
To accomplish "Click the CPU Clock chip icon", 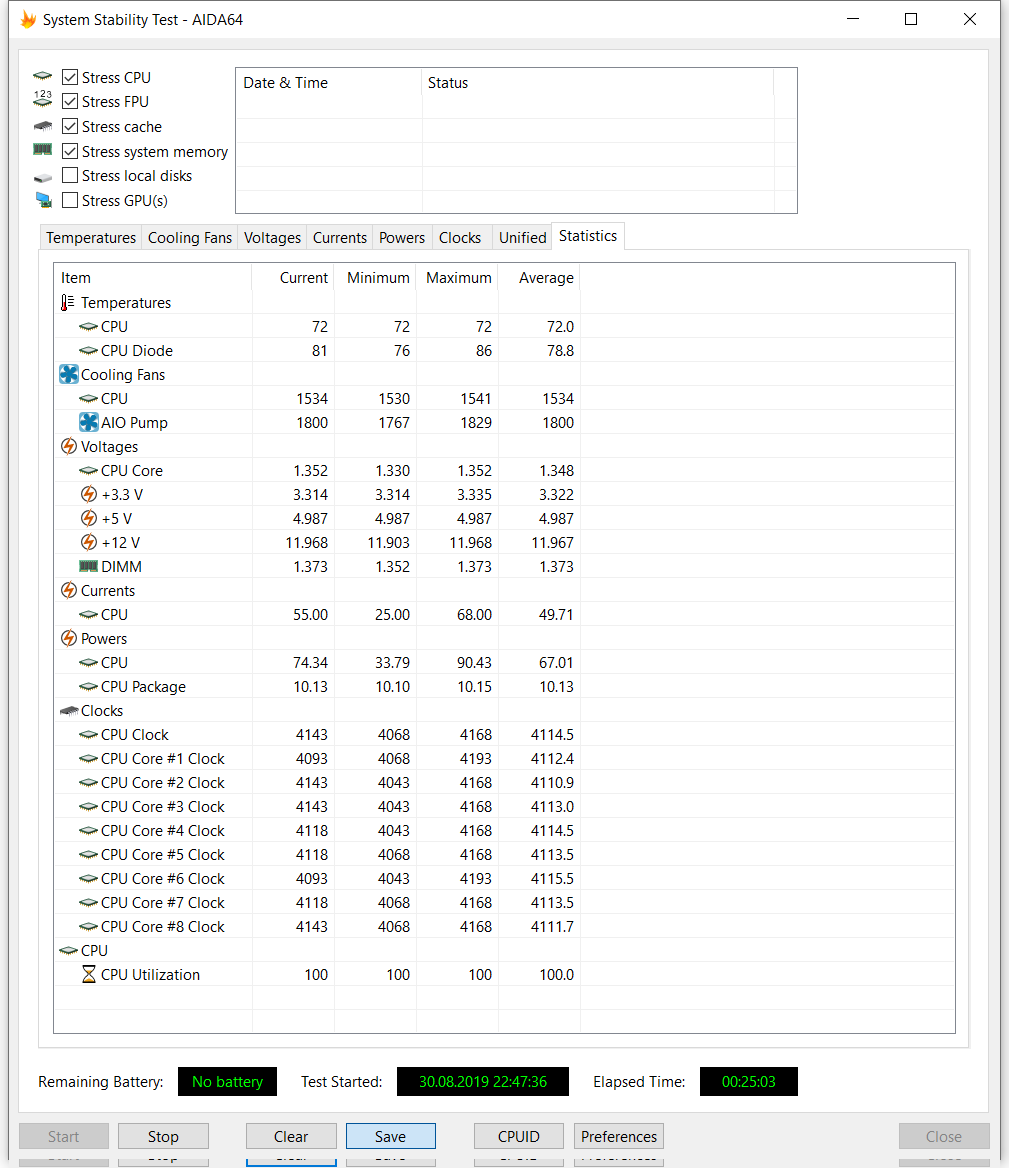I will (x=89, y=734).
